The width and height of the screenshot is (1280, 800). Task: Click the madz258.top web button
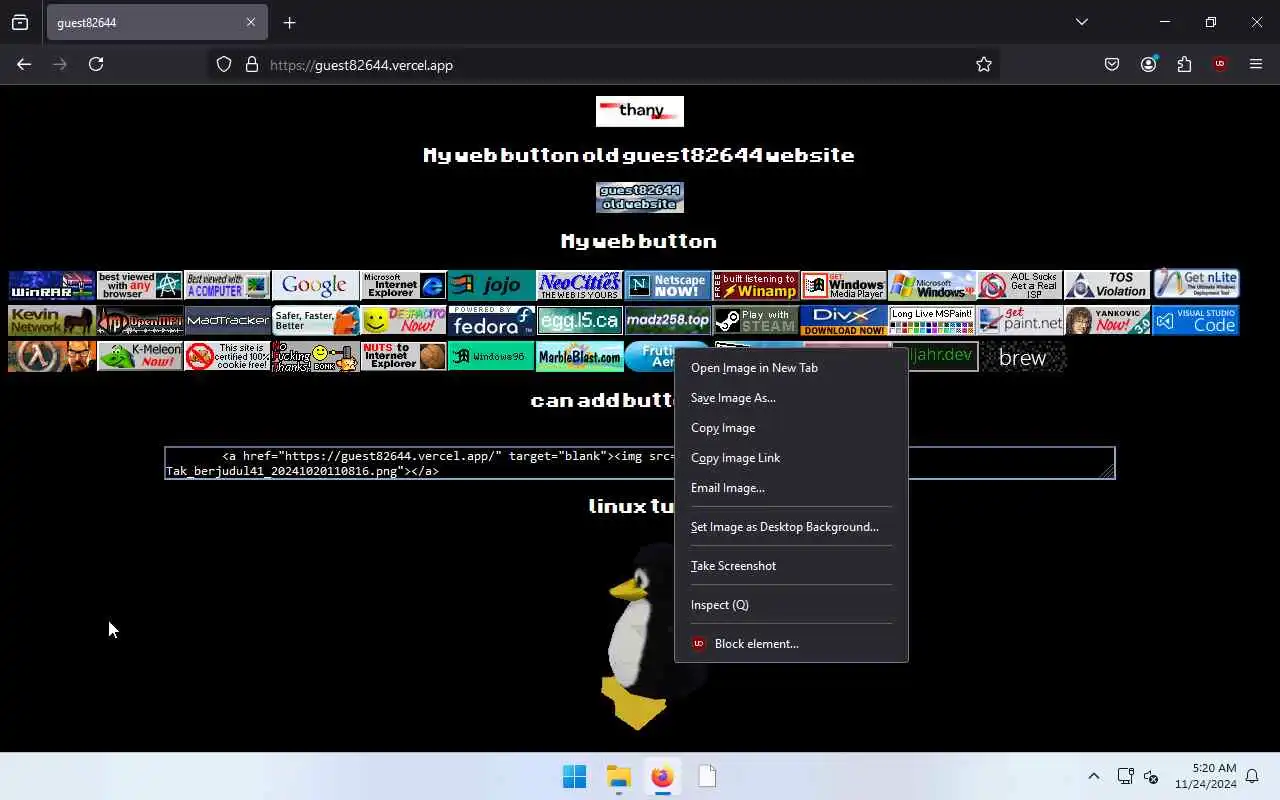(x=667, y=321)
